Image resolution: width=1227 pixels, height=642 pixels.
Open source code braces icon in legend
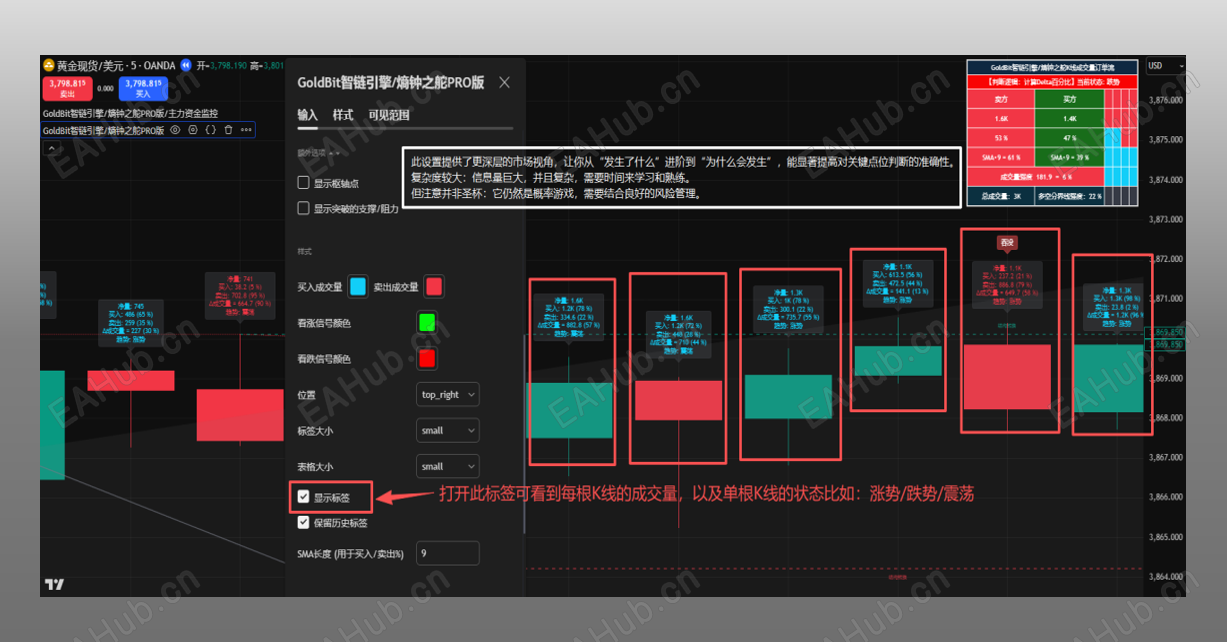pos(210,130)
